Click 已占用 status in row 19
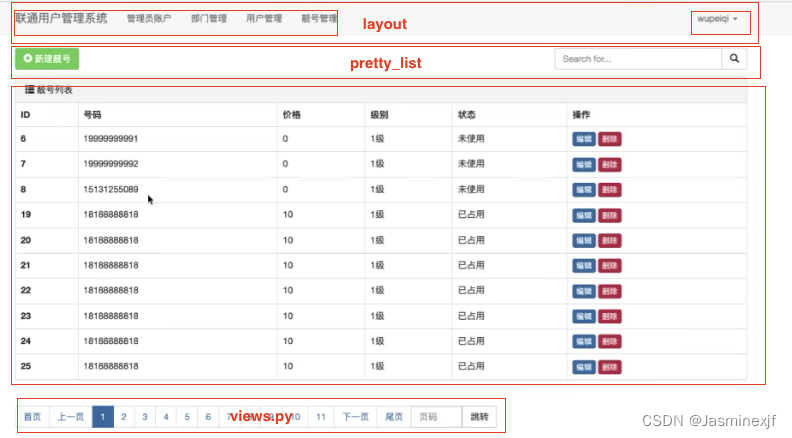The width and height of the screenshot is (792, 438). (x=471, y=215)
